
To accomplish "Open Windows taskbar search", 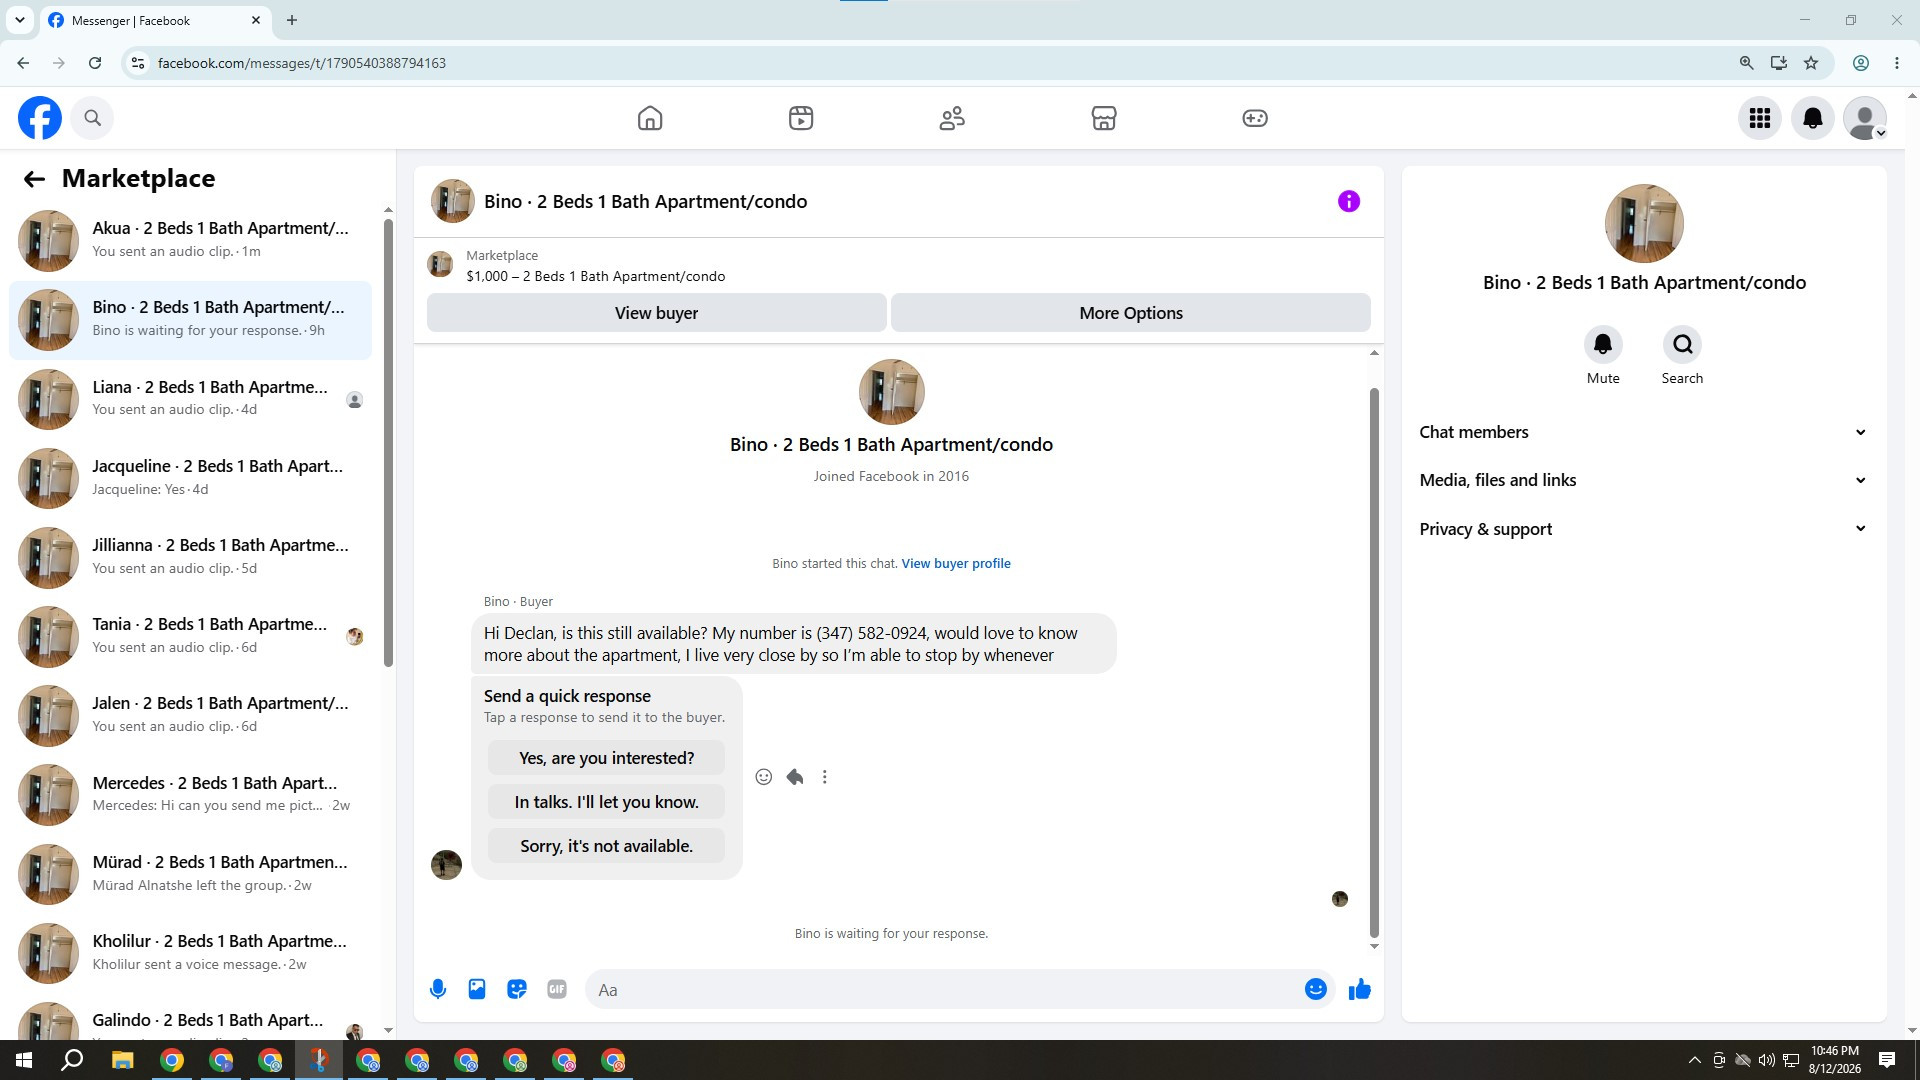I will click(72, 1060).
